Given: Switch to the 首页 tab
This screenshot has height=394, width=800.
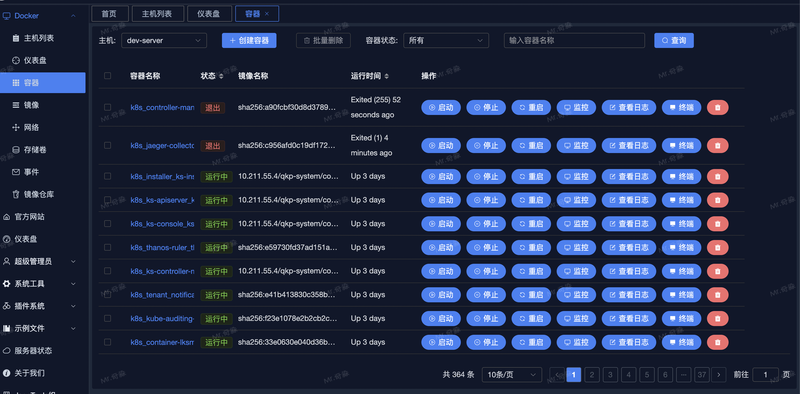Looking at the screenshot, I should [109, 14].
